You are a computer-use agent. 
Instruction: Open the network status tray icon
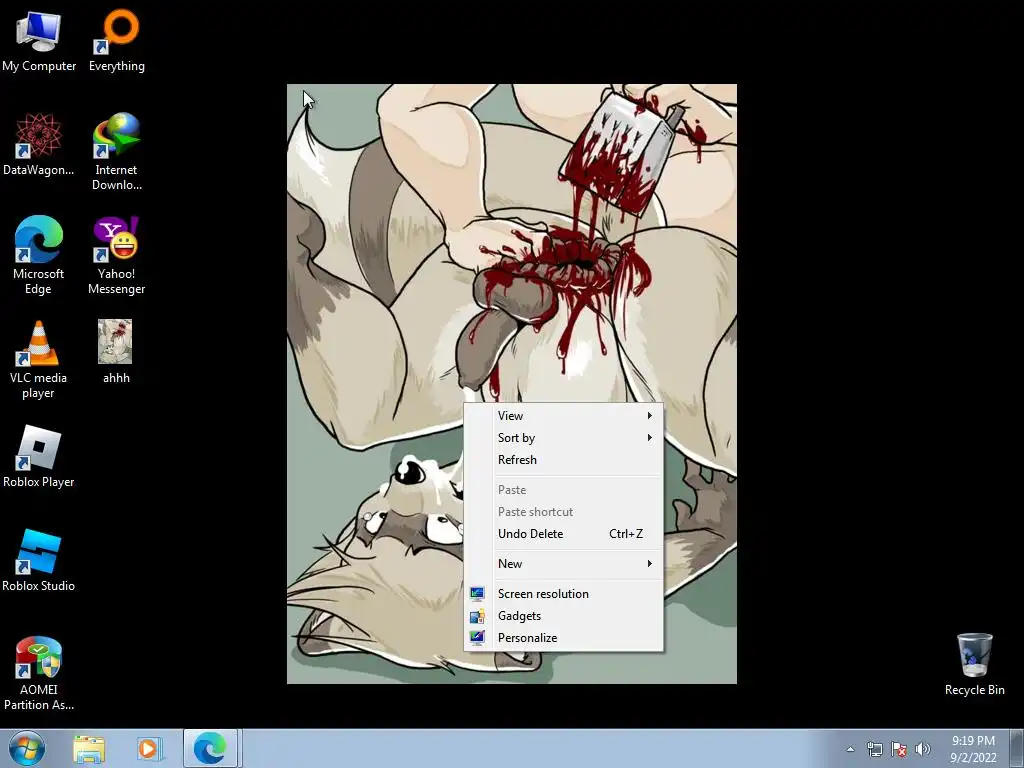tap(874, 749)
